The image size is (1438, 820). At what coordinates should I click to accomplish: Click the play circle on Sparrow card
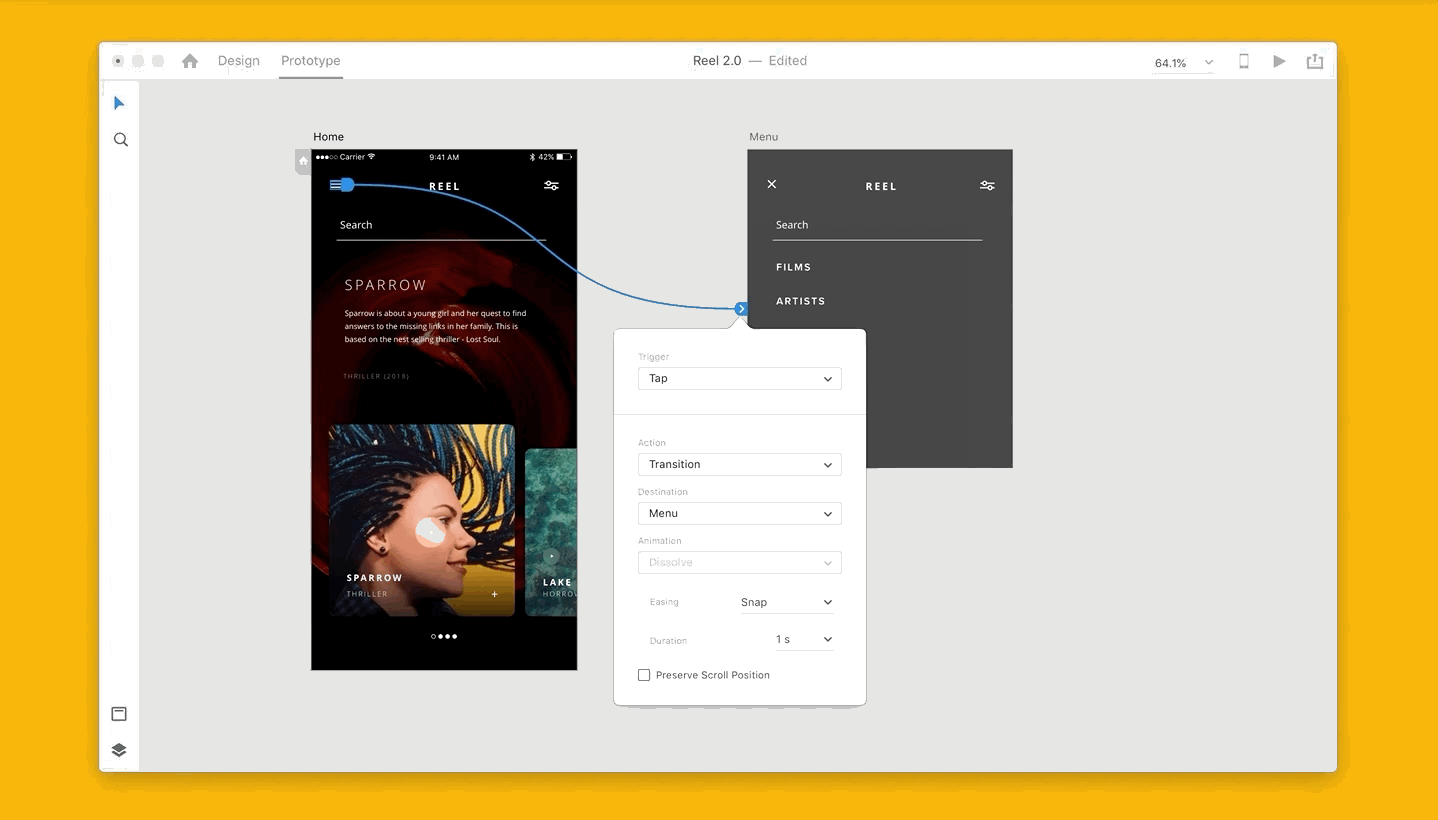[431, 532]
